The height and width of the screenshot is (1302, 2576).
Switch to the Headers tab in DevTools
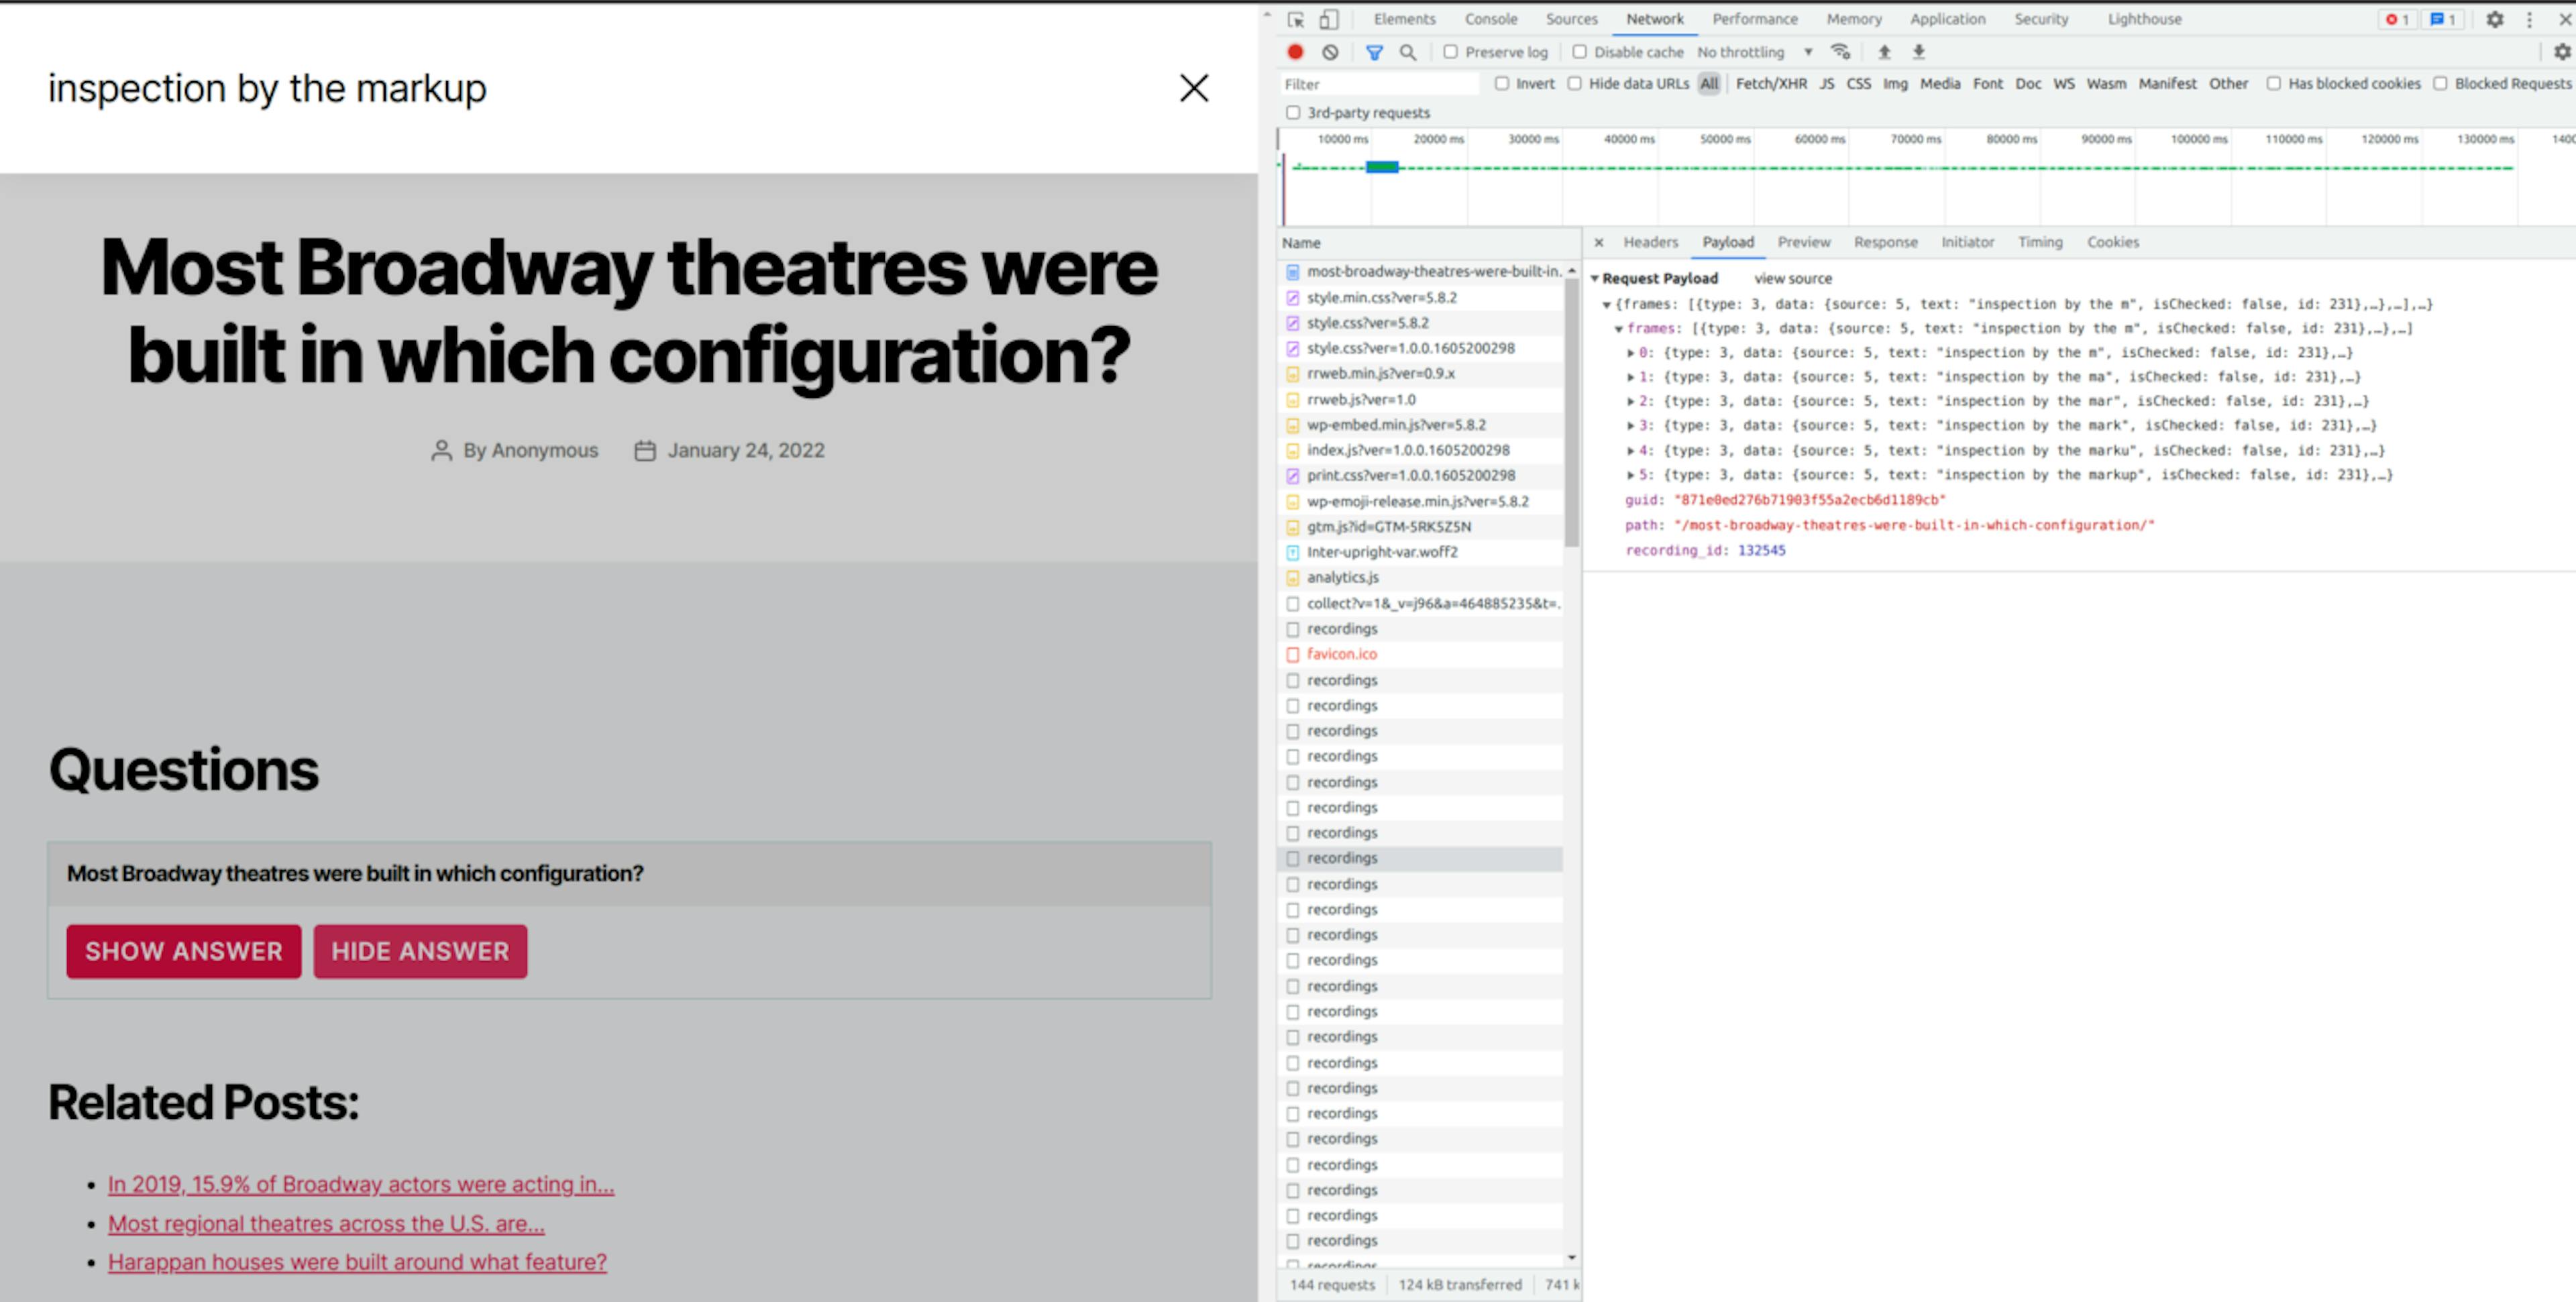pyautogui.click(x=1650, y=241)
